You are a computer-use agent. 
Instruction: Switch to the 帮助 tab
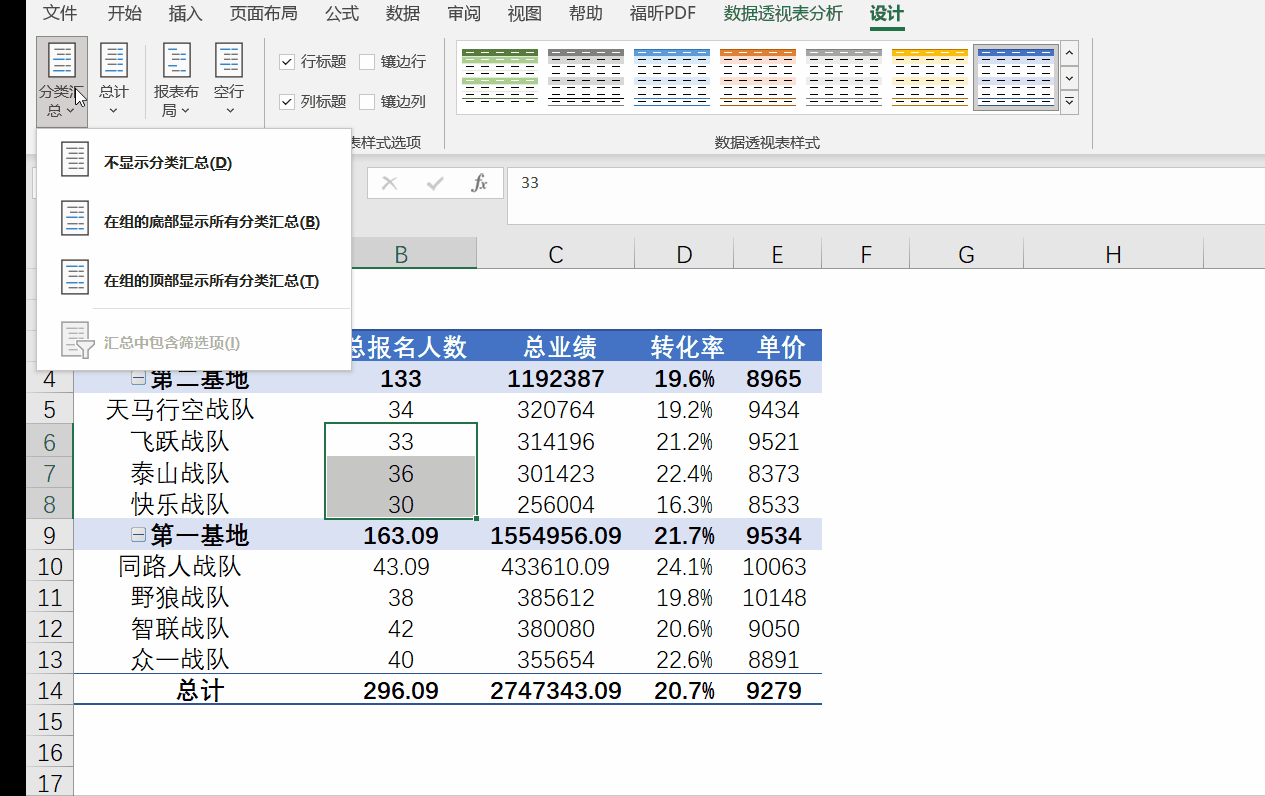coord(586,14)
